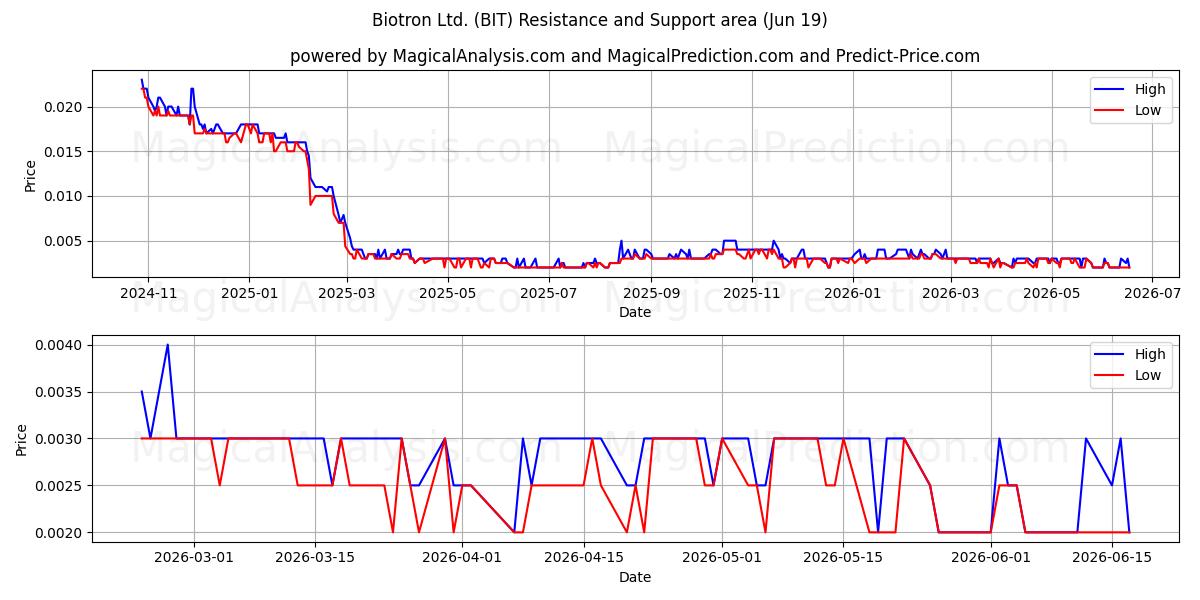Click the '2026-06-15' x-axis label on bottom chart
Screen dimensions: 1200x600
1111,558
